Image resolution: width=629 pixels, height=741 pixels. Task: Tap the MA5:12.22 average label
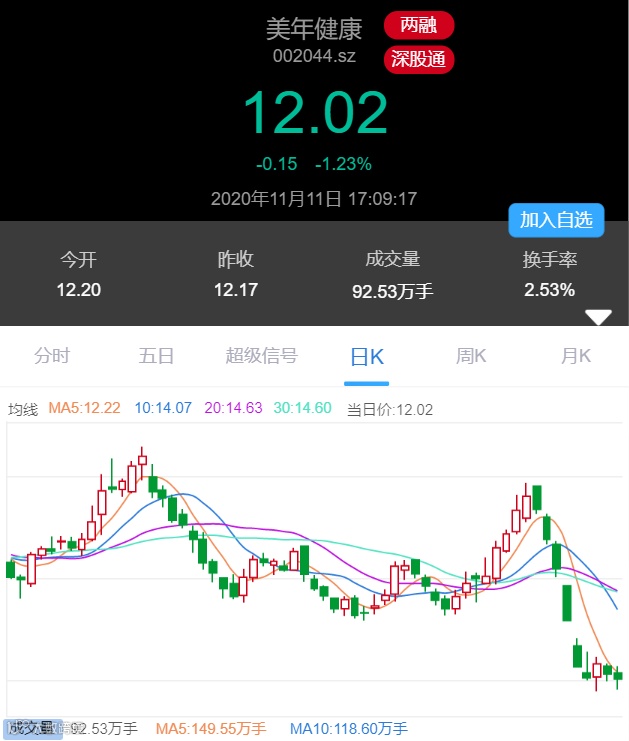(85, 408)
